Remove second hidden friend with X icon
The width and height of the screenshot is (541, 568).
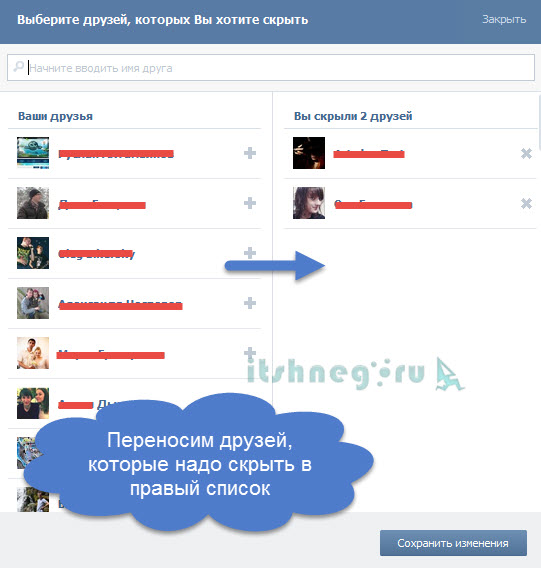pos(526,204)
